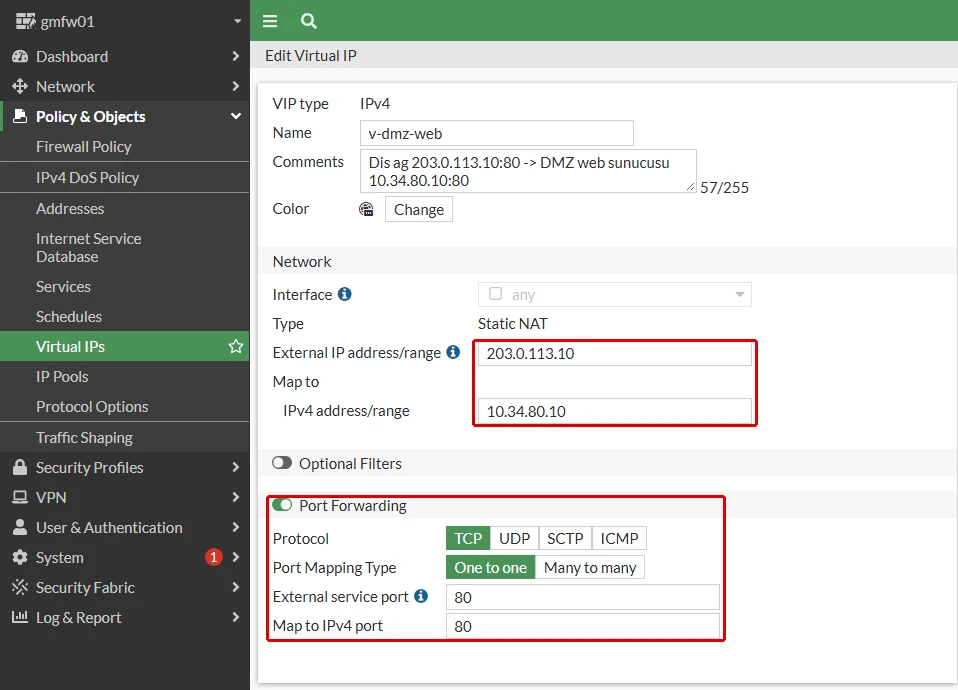Click the VPN laptop icon
Viewport: 958px width, 690px height.
[20, 497]
